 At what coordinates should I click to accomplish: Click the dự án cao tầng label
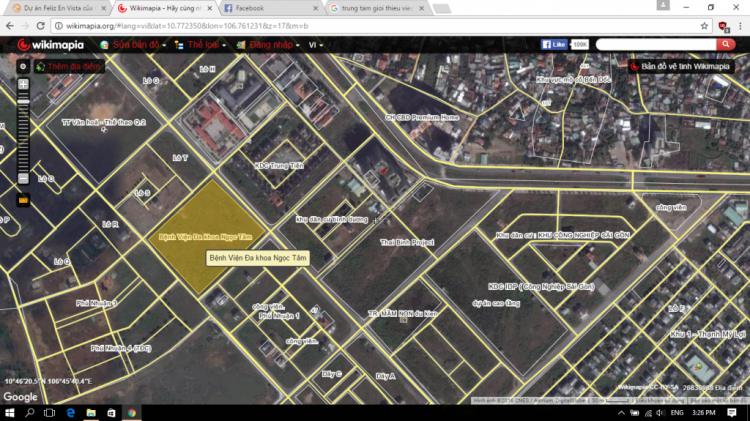(496, 303)
